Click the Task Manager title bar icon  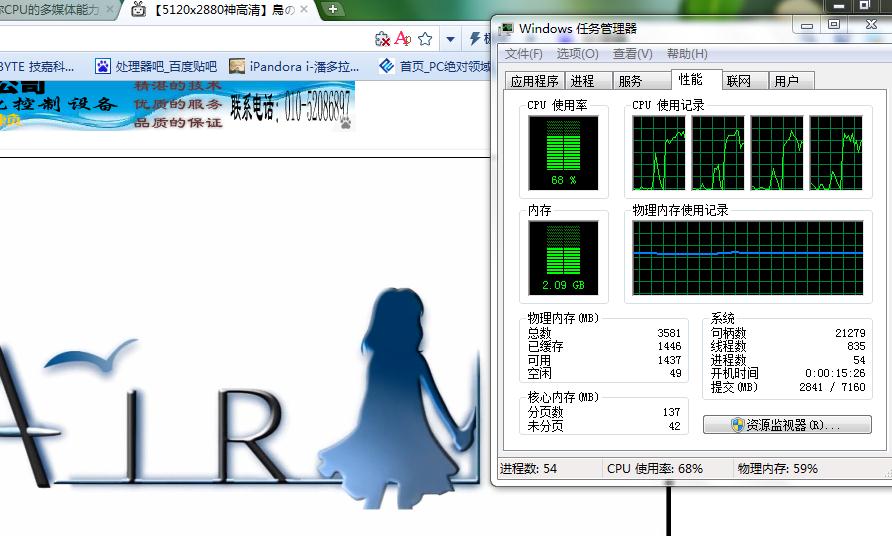click(x=505, y=28)
